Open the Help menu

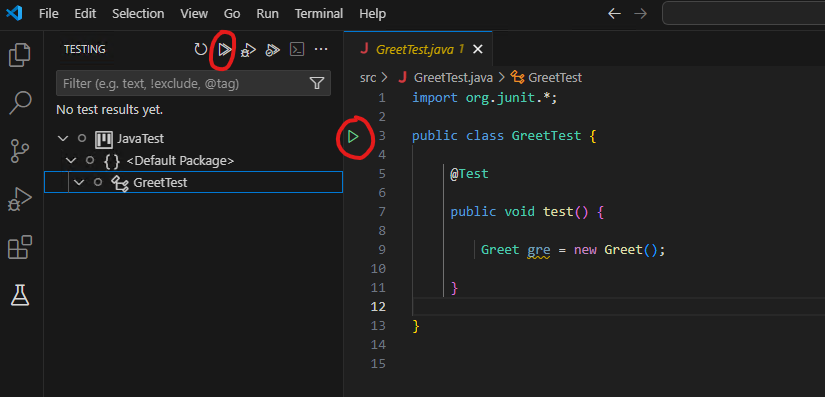point(373,14)
